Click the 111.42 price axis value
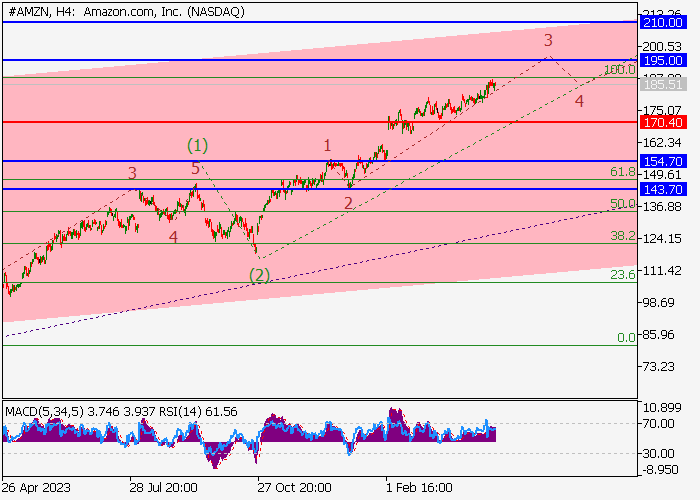Image resolution: width=700 pixels, height=500 pixels. click(x=662, y=270)
